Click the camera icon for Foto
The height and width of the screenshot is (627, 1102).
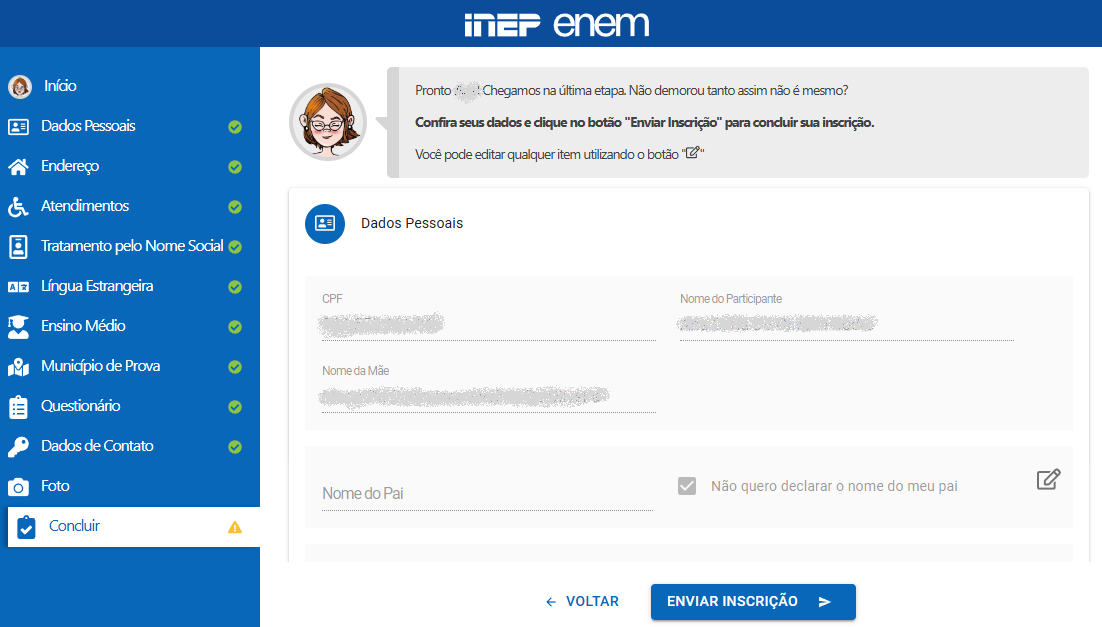(x=18, y=487)
